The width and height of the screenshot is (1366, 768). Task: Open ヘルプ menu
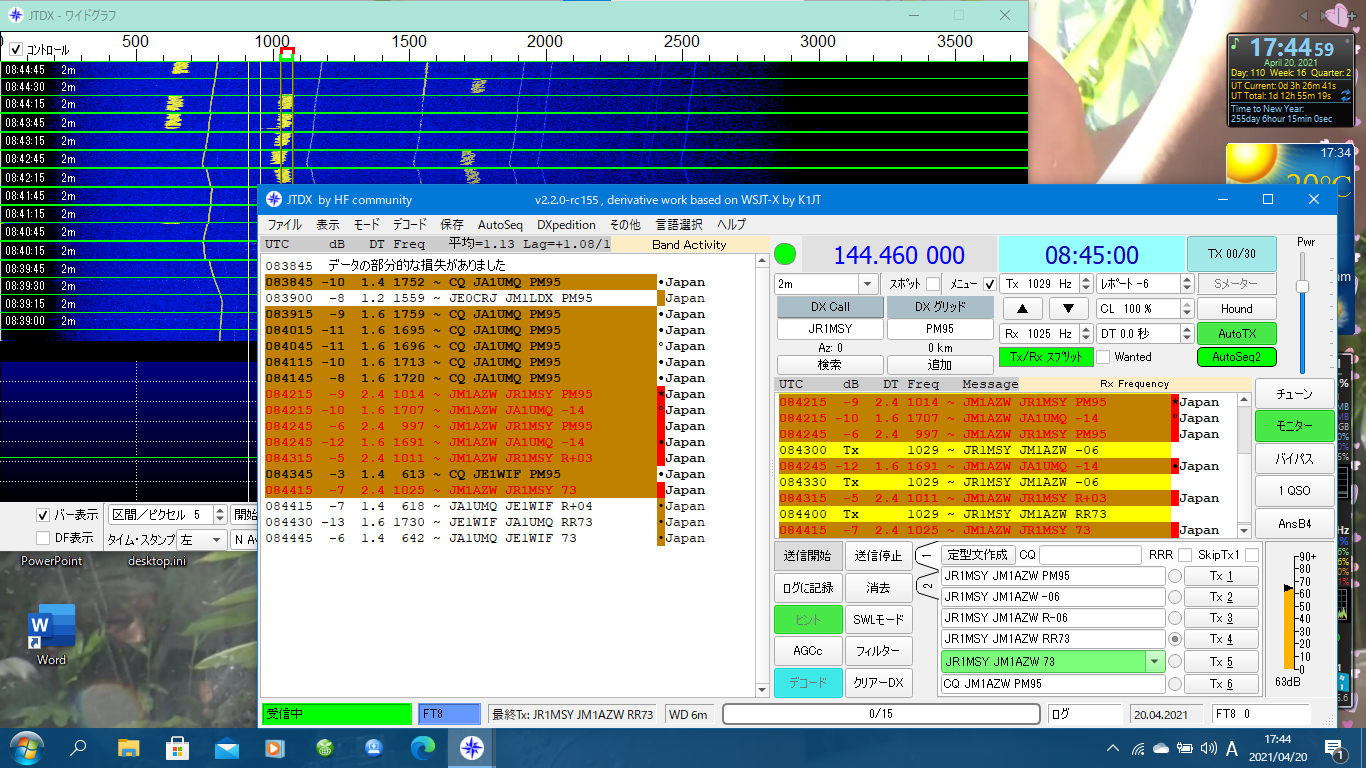pyautogui.click(x=731, y=225)
